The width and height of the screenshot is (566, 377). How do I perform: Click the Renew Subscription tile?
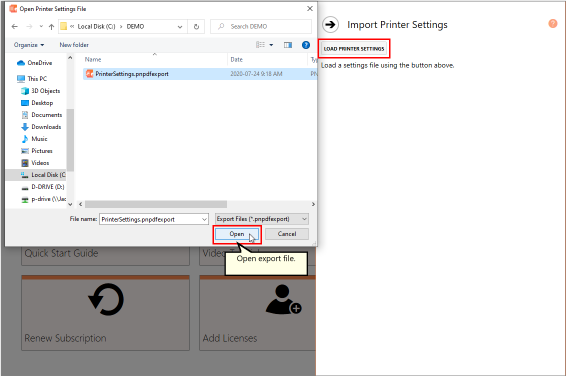(x=105, y=313)
